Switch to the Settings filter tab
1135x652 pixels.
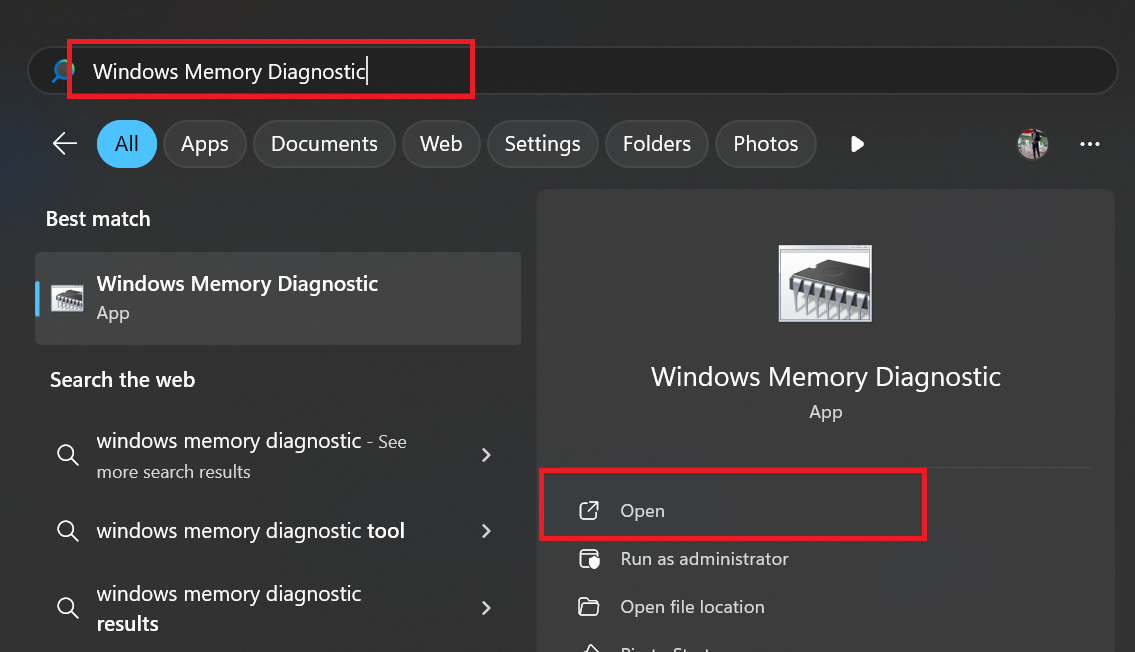542,144
